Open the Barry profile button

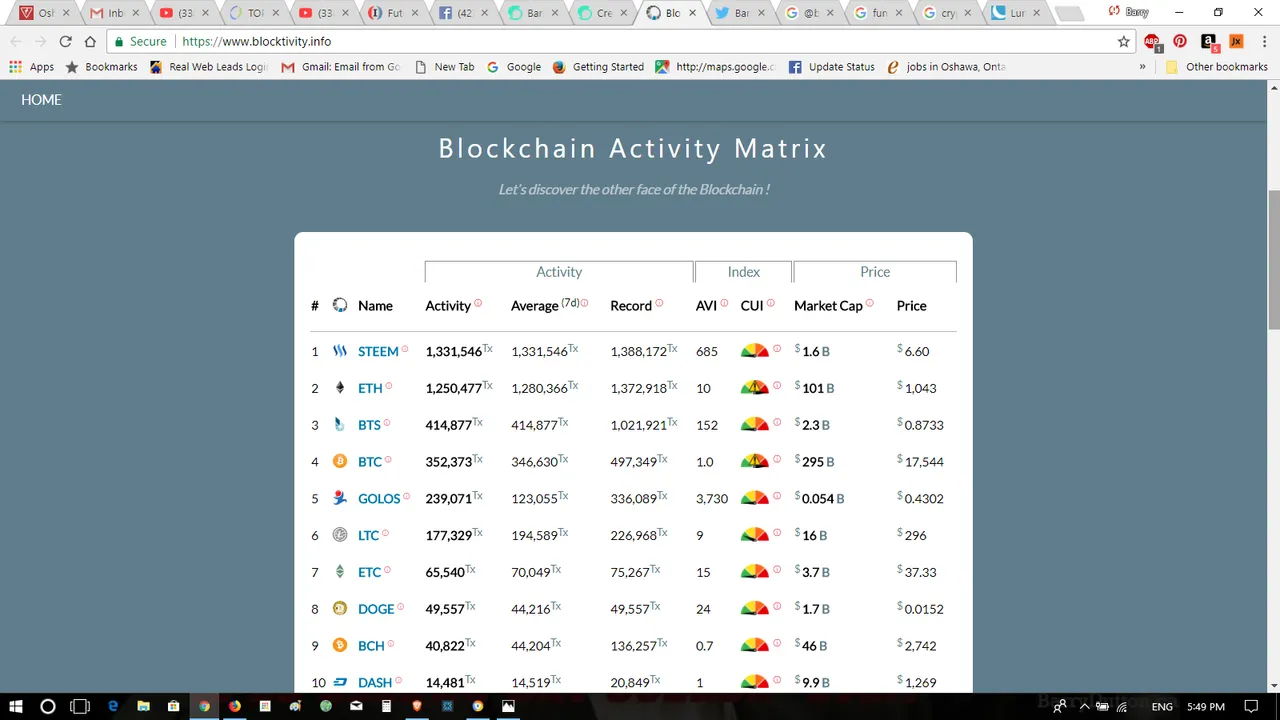tap(1129, 12)
